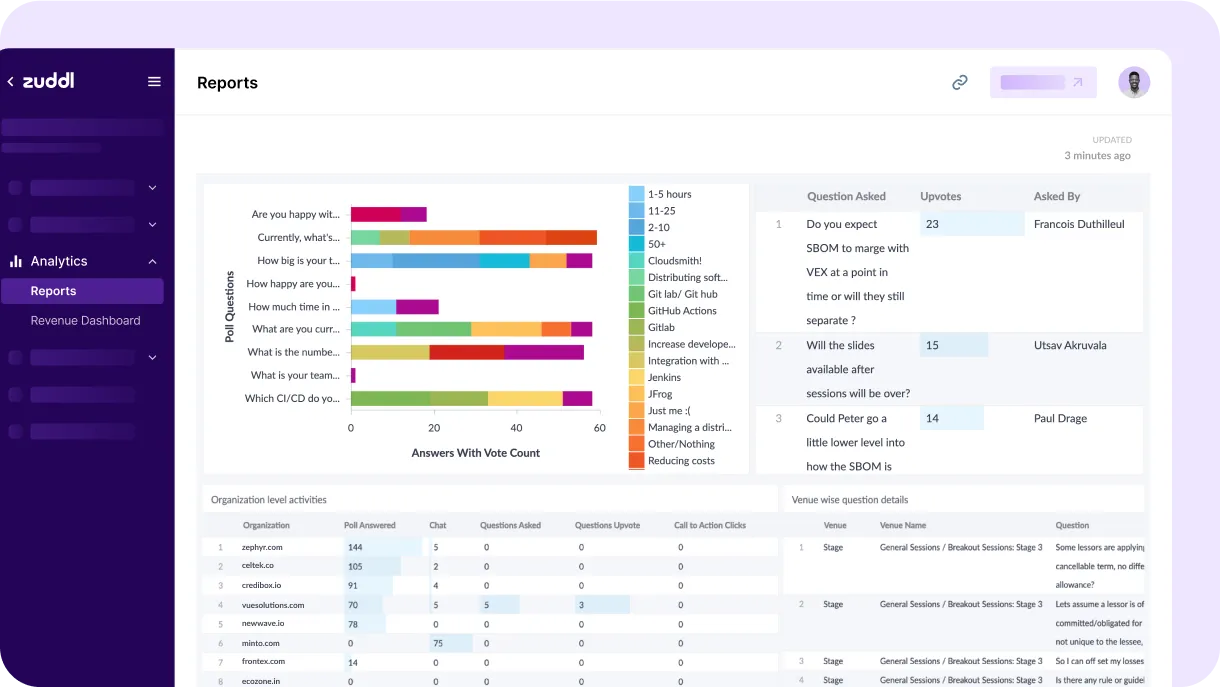Click the Analytics bar chart icon
1220x687 pixels.
[16, 261]
